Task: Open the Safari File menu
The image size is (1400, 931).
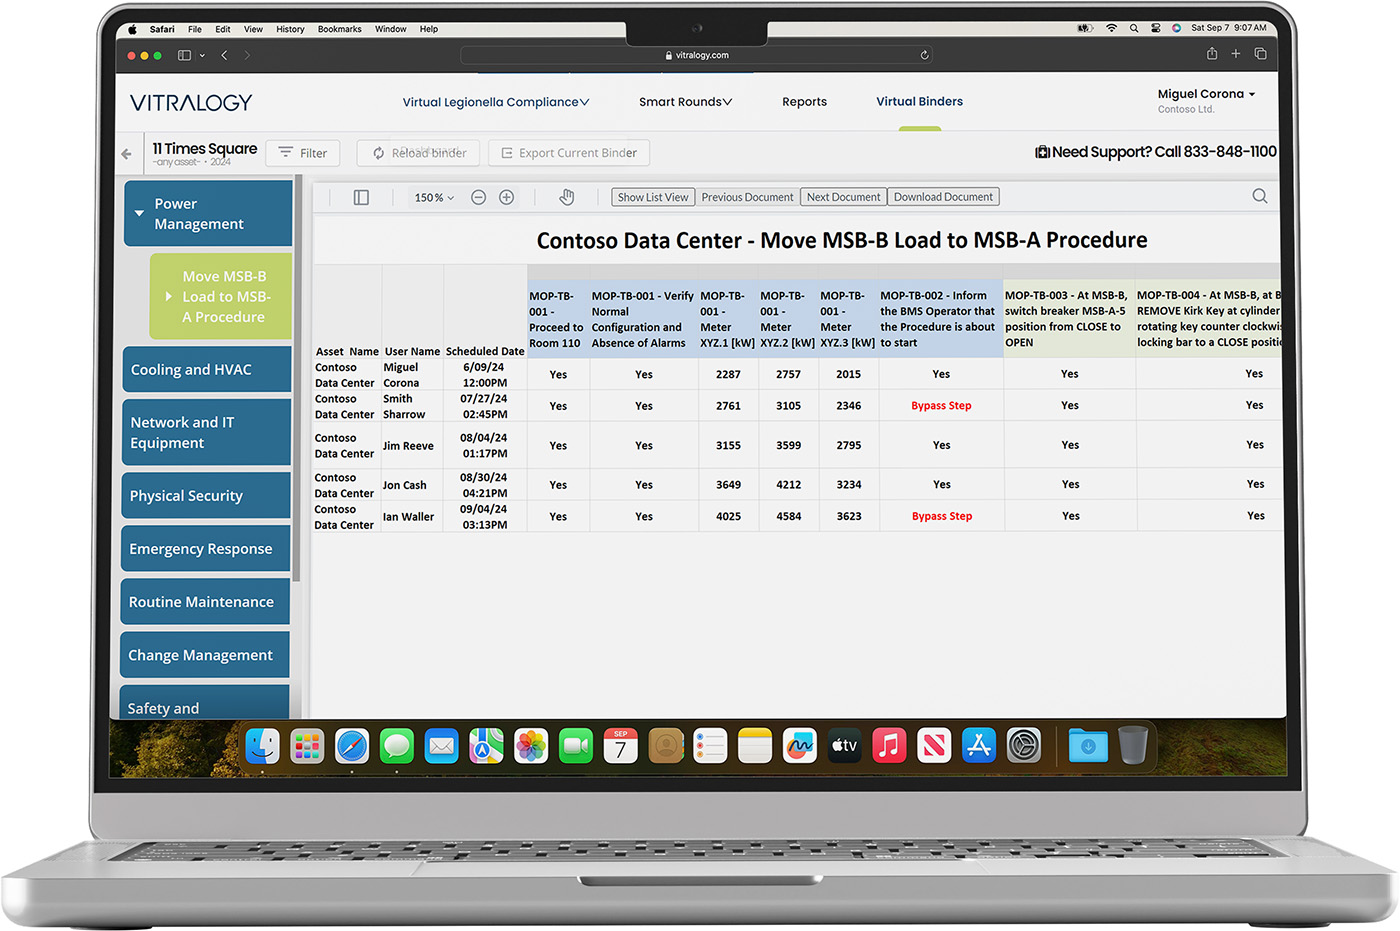Action: coord(195,29)
